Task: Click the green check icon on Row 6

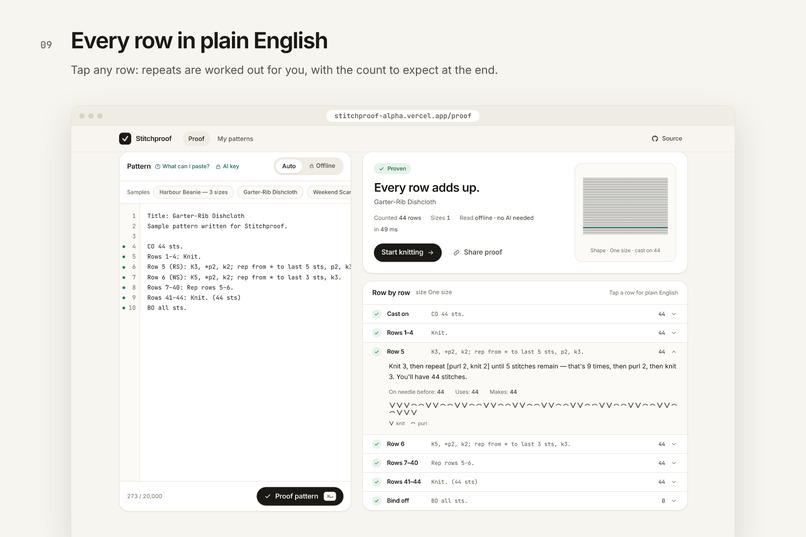Action: (x=377, y=444)
